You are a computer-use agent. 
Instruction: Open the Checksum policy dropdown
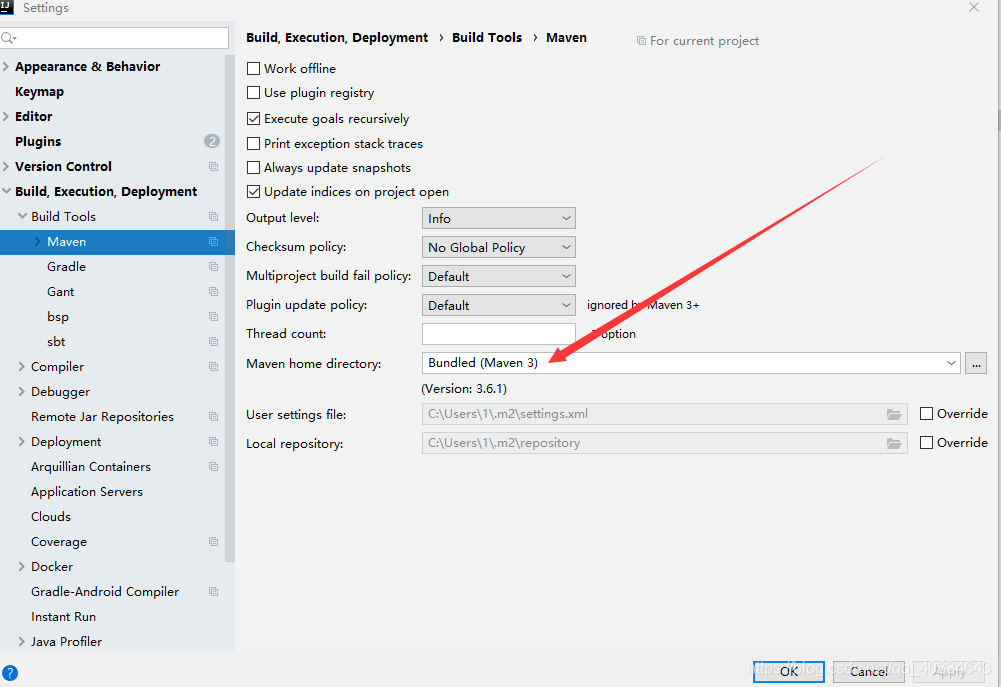pyautogui.click(x=499, y=247)
